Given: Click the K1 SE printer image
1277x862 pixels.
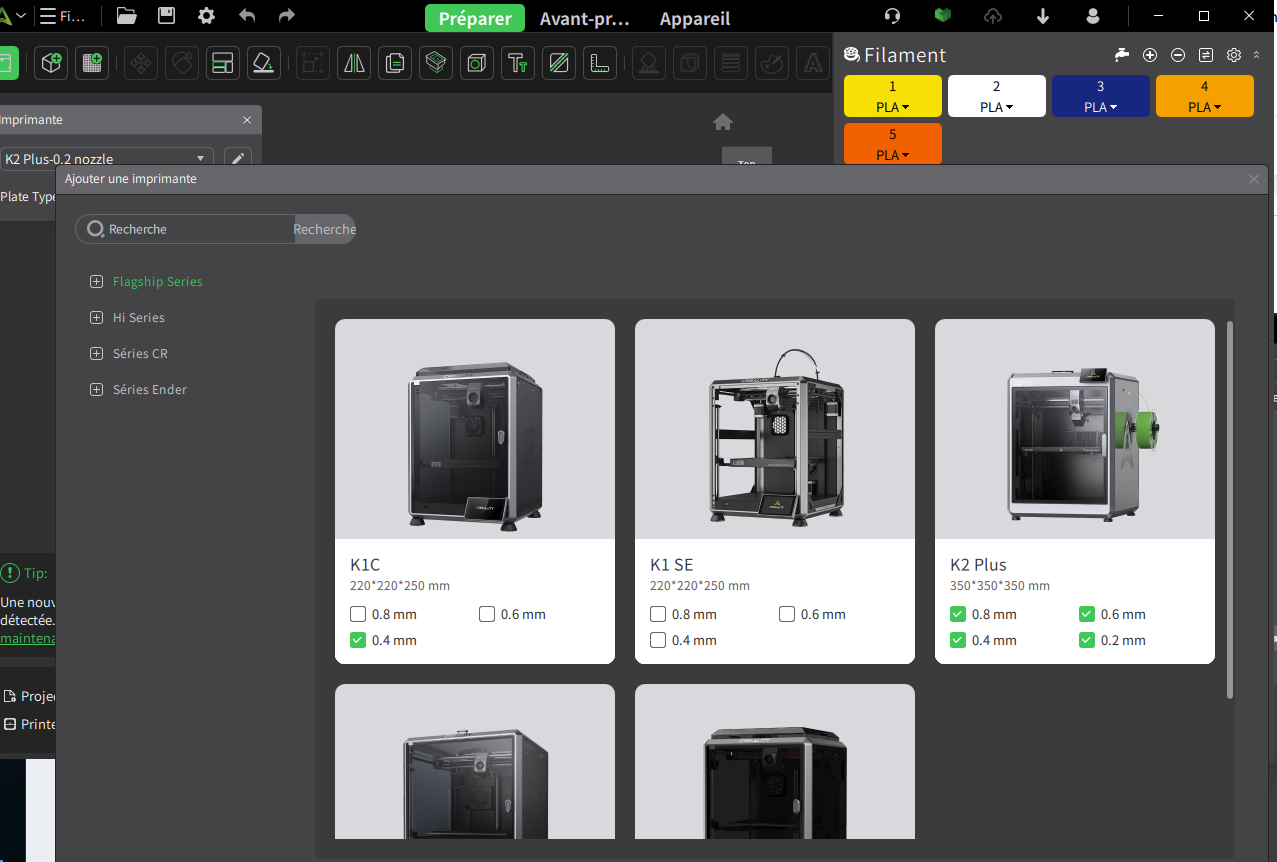Looking at the screenshot, I should tap(775, 429).
